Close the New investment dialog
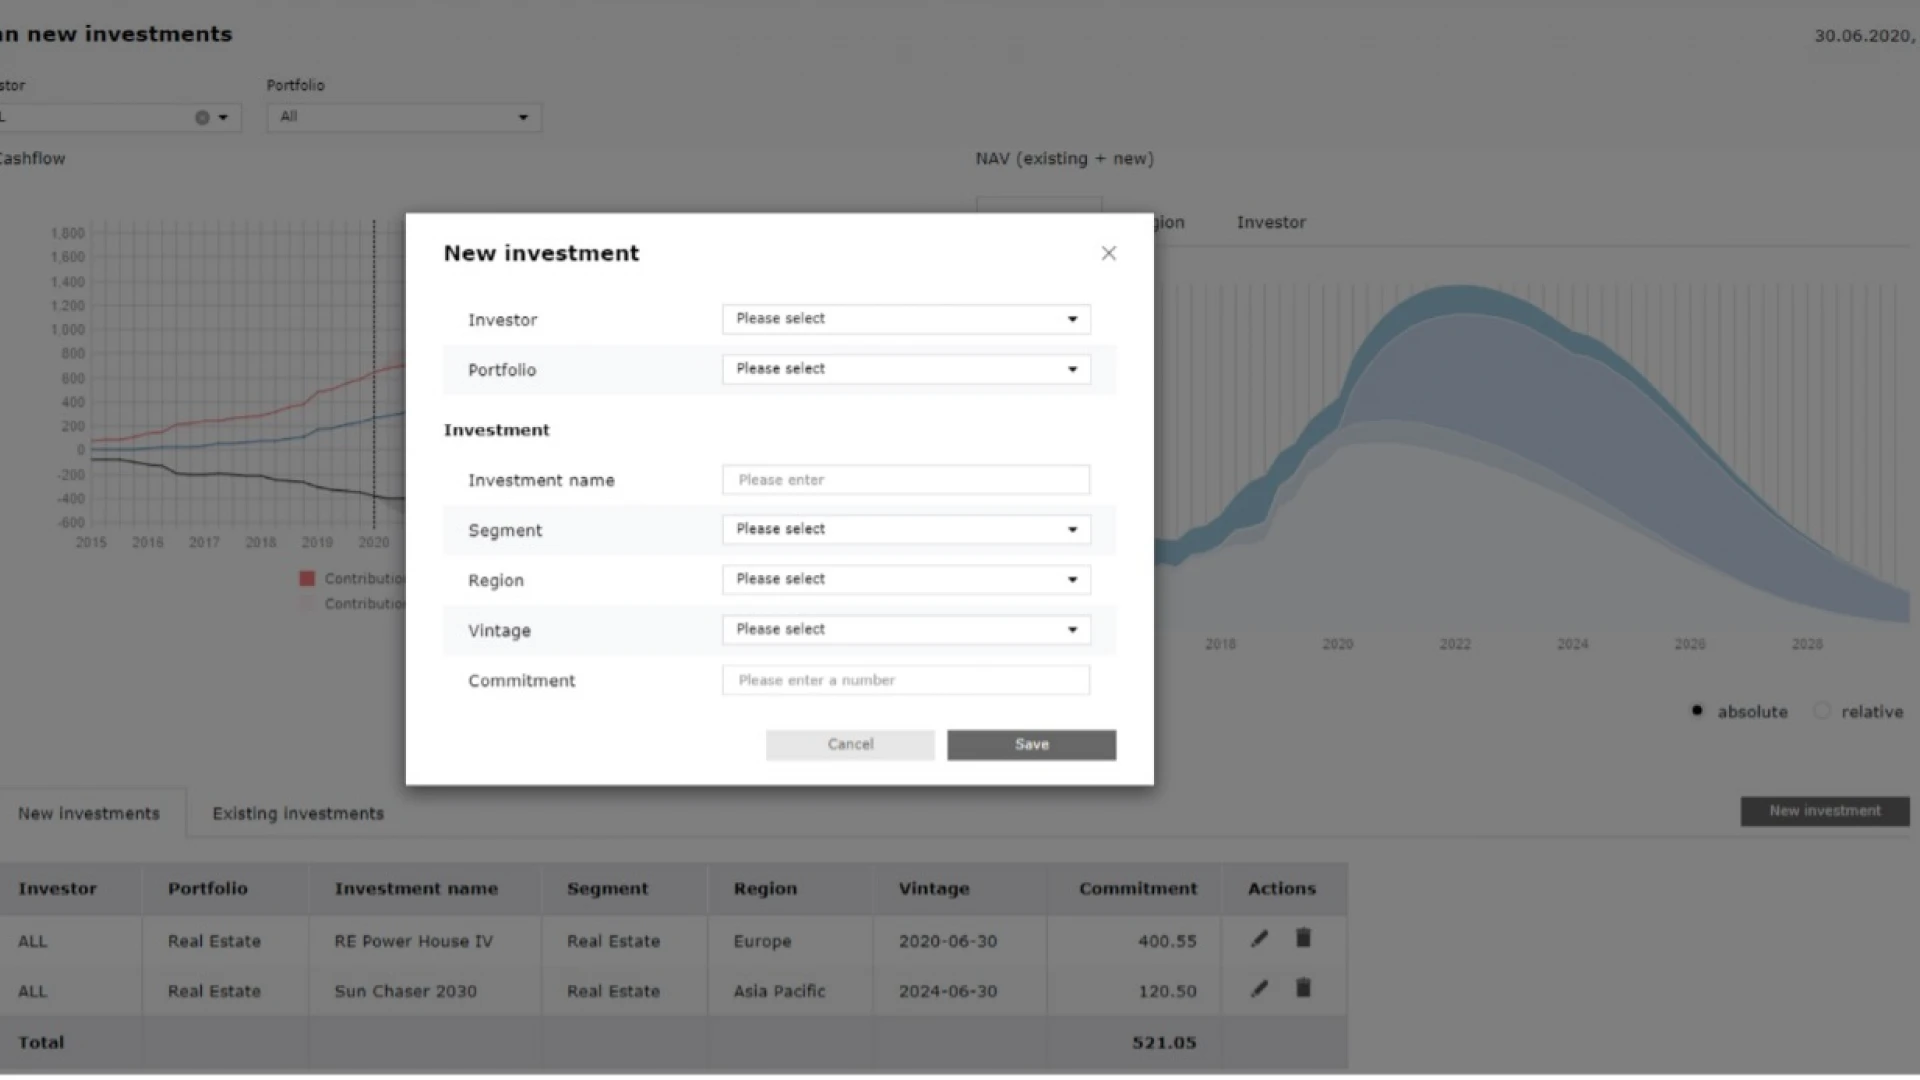1920x1080 pixels. point(1108,253)
